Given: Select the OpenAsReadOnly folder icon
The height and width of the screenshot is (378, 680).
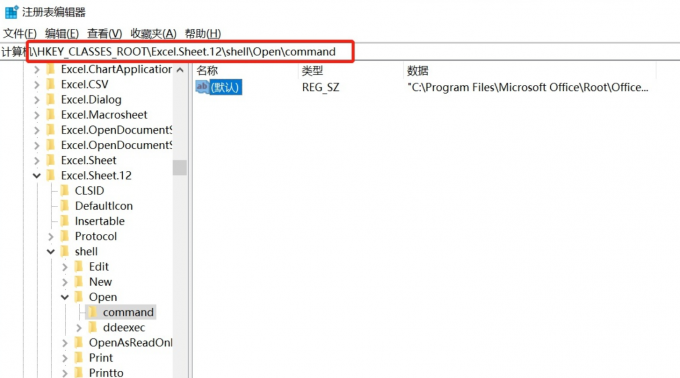Looking at the screenshot, I should (79, 342).
